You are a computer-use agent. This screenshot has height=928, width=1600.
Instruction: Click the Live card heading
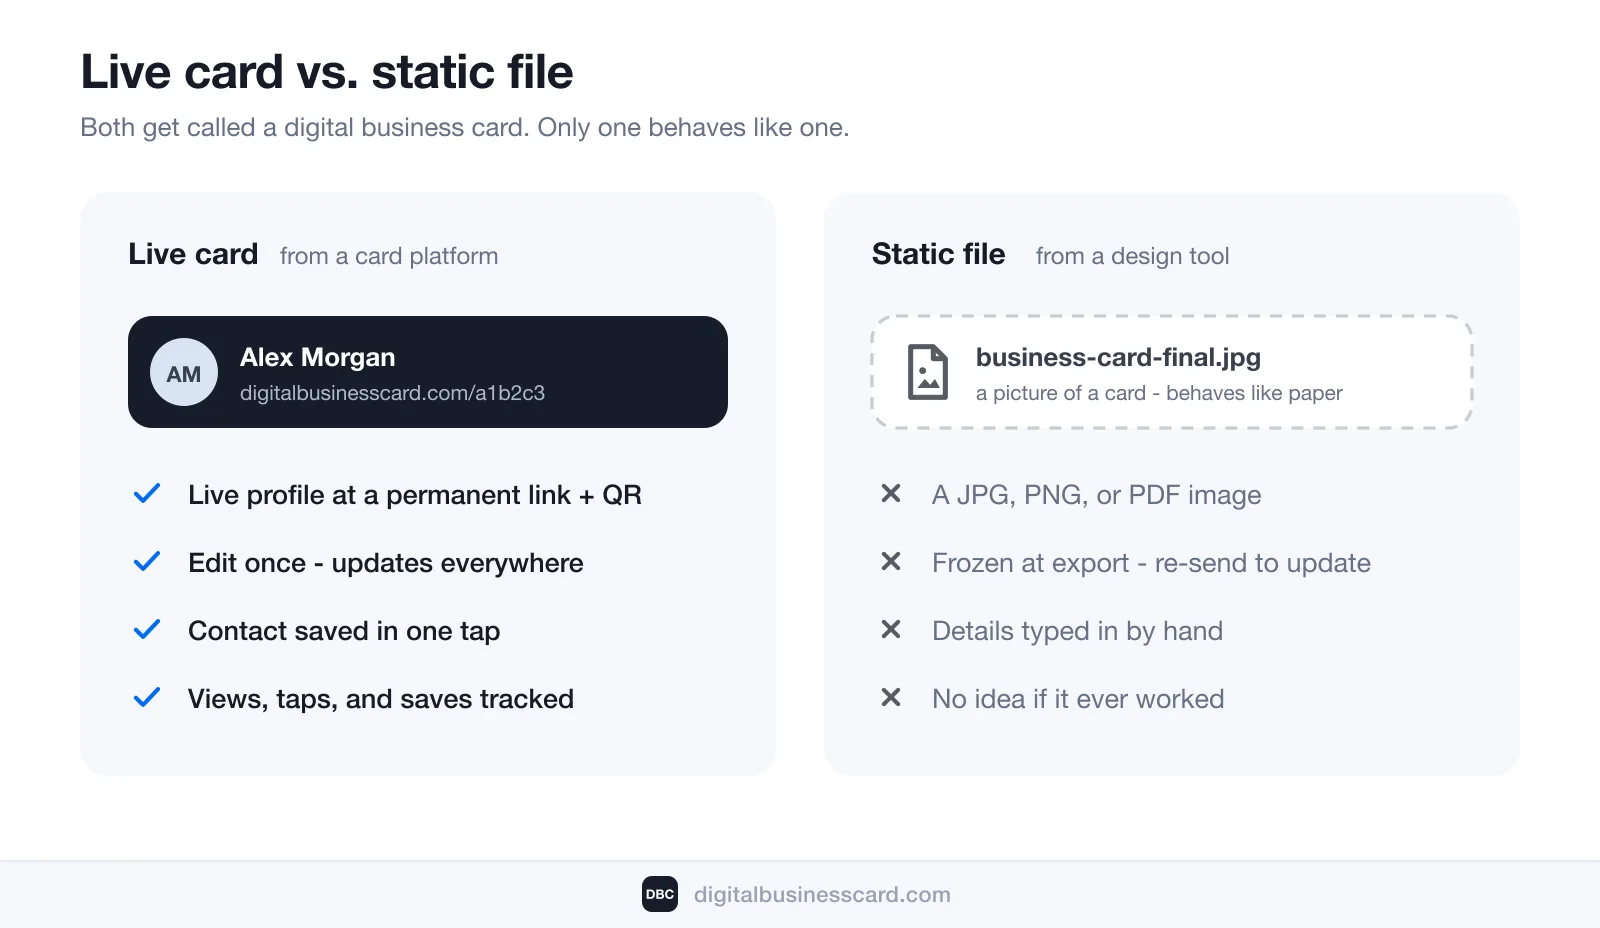click(x=193, y=254)
